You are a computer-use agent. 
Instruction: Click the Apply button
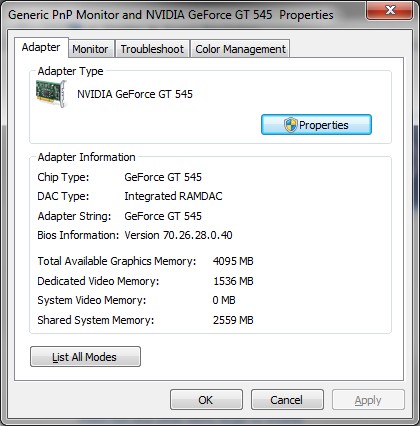pos(368,400)
